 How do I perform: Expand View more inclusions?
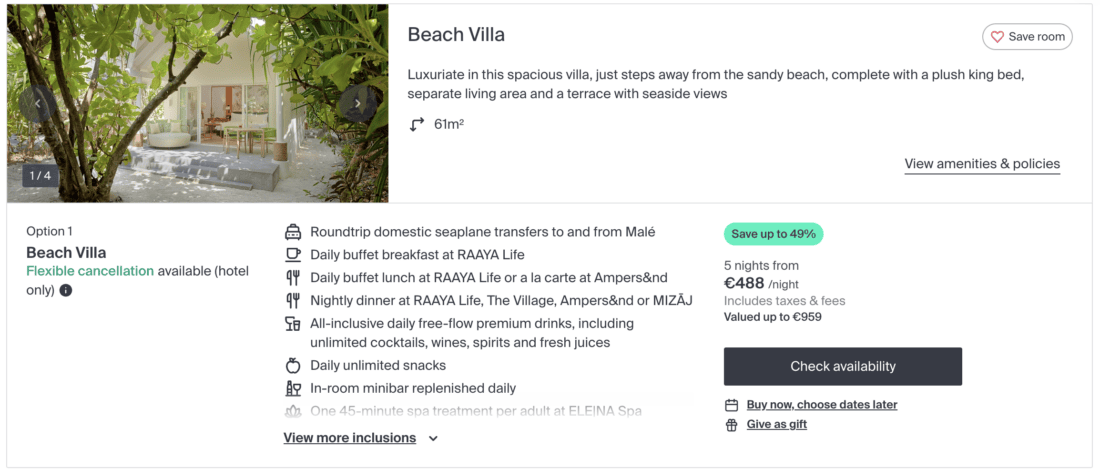pos(349,438)
